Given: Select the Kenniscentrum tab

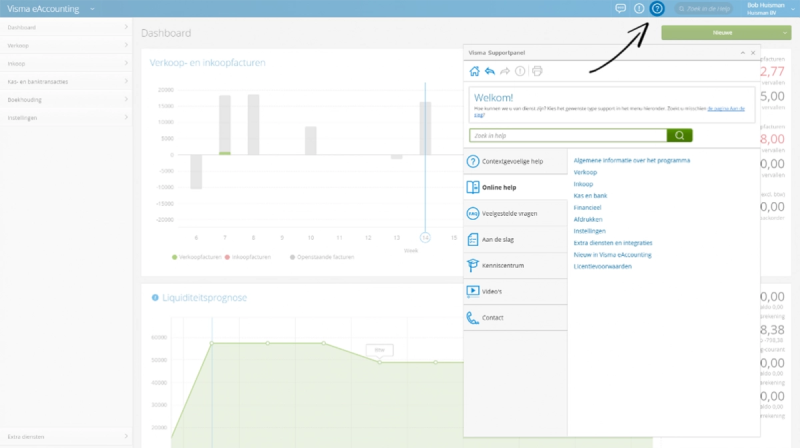Looking at the screenshot, I should pyautogui.click(x=515, y=265).
